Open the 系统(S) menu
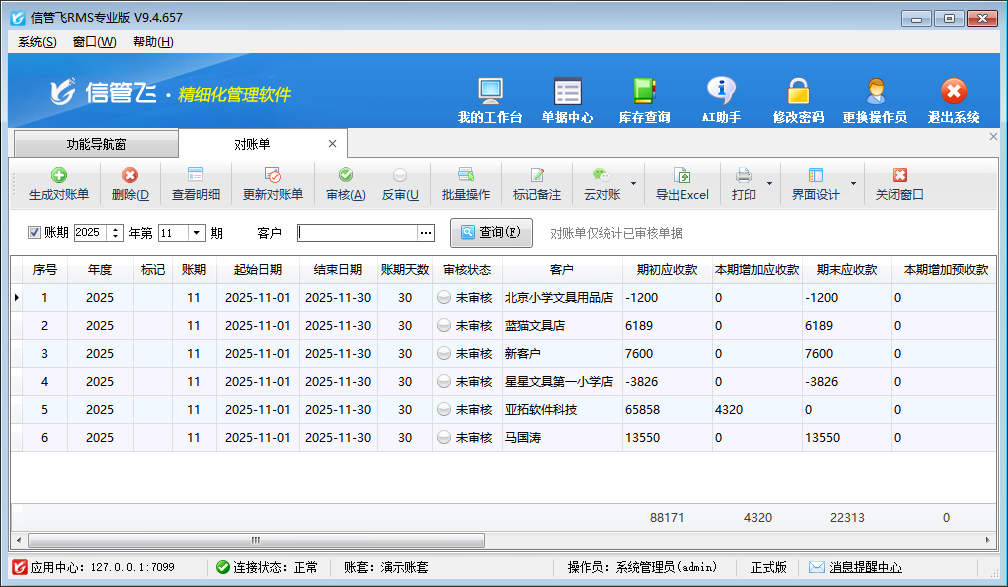The image size is (1008, 587). 37,42
